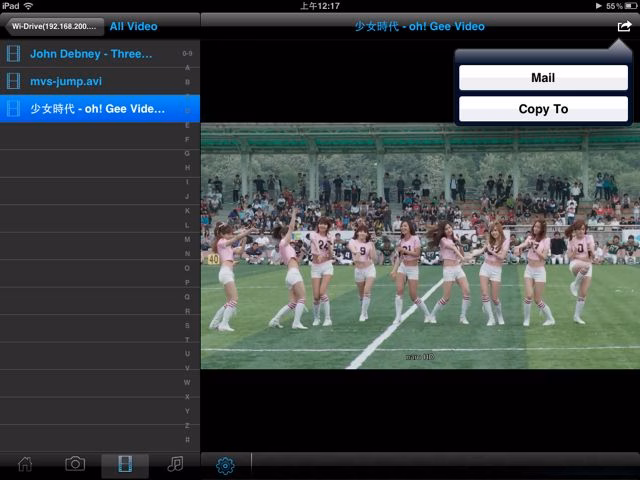Go back to Wi-Drive device list
640x480 pixels.
pos(54,27)
